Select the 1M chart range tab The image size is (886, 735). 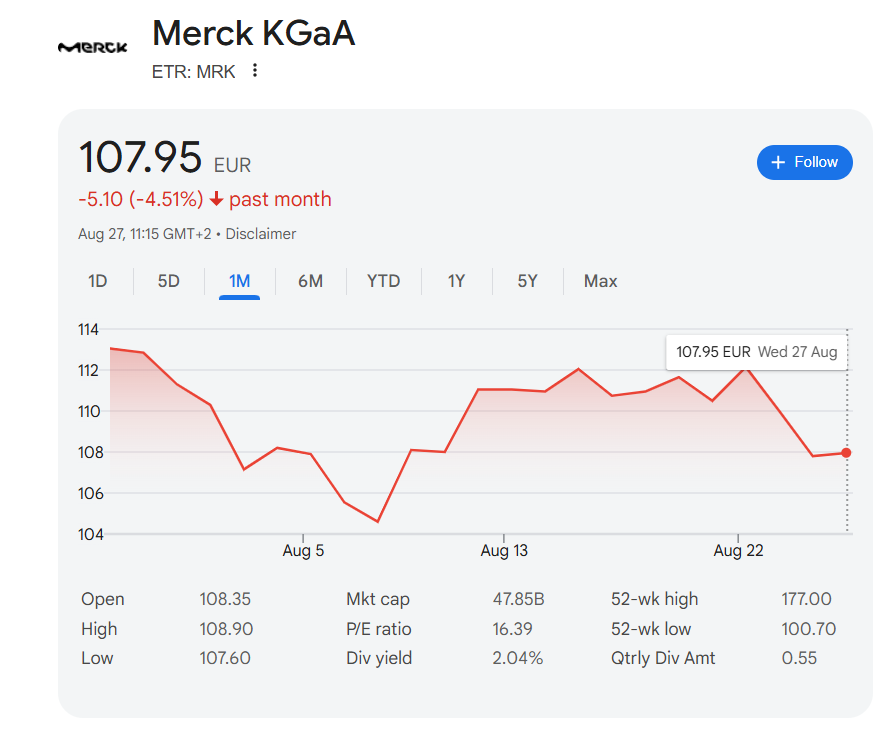pyautogui.click(x=240, y=281)
